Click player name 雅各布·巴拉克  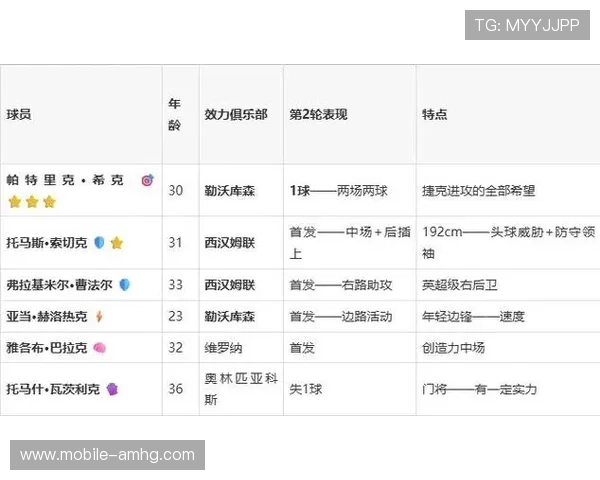tap(47, 348)
